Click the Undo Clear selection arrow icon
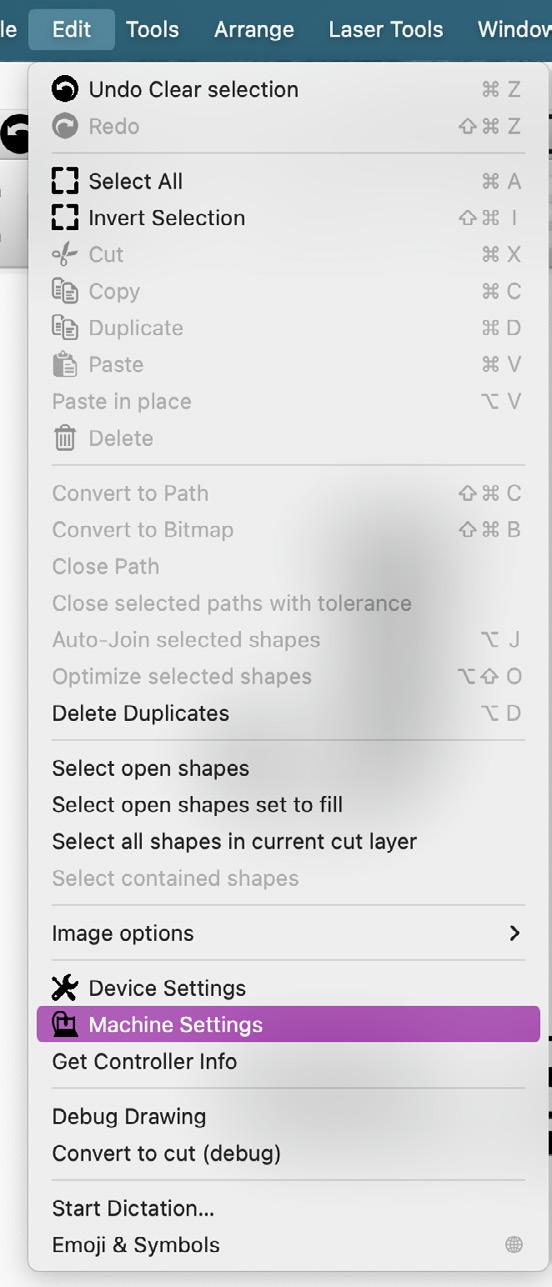This screenshot has width=552, height=1287. [x=65, y=90]
